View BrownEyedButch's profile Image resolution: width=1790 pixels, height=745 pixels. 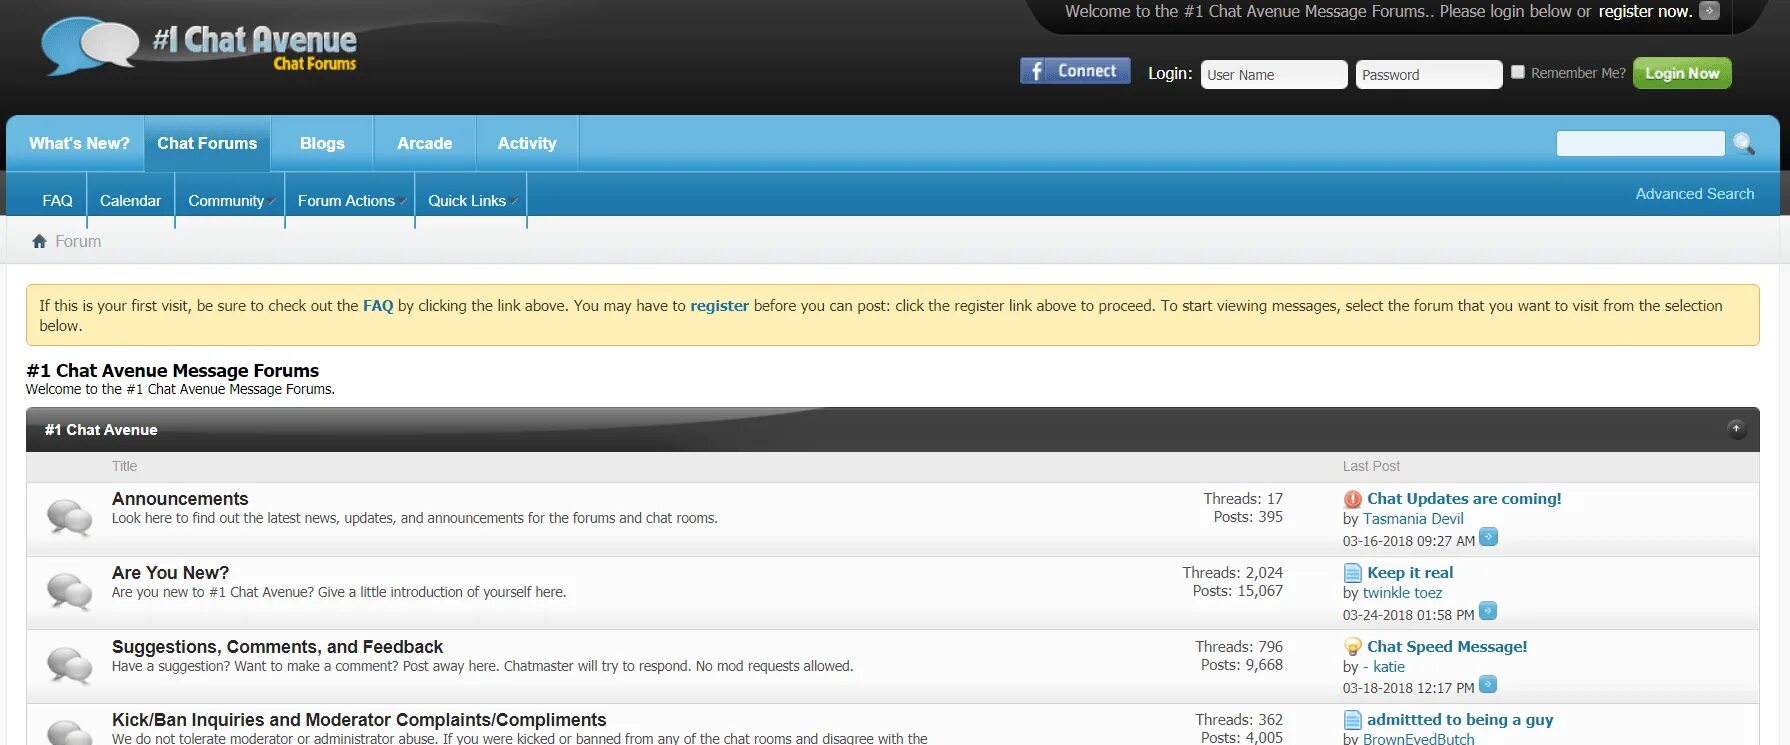pyautogui.click(x=1418, y=739)
